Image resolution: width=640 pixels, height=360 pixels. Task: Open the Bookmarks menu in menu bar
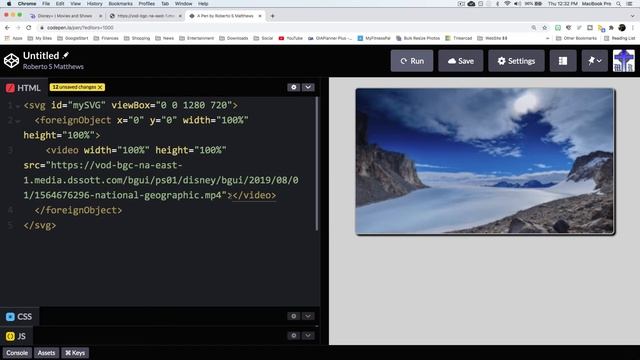[120, 4]
